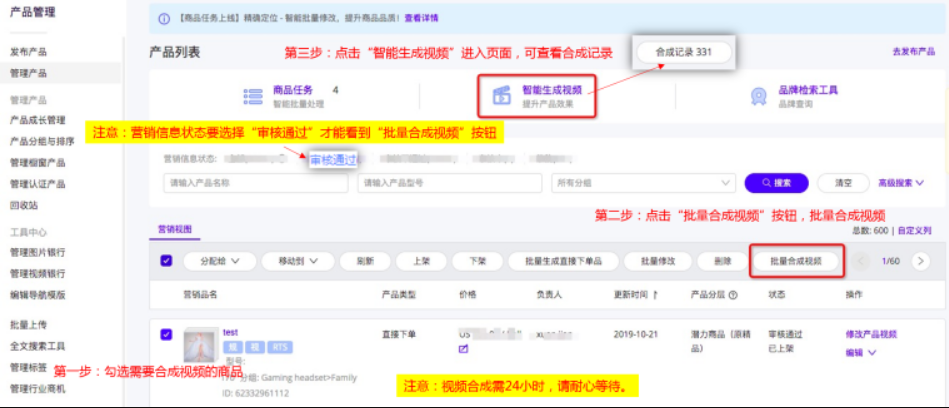Click the sort arrow beside 更新时间

(656, 295)
